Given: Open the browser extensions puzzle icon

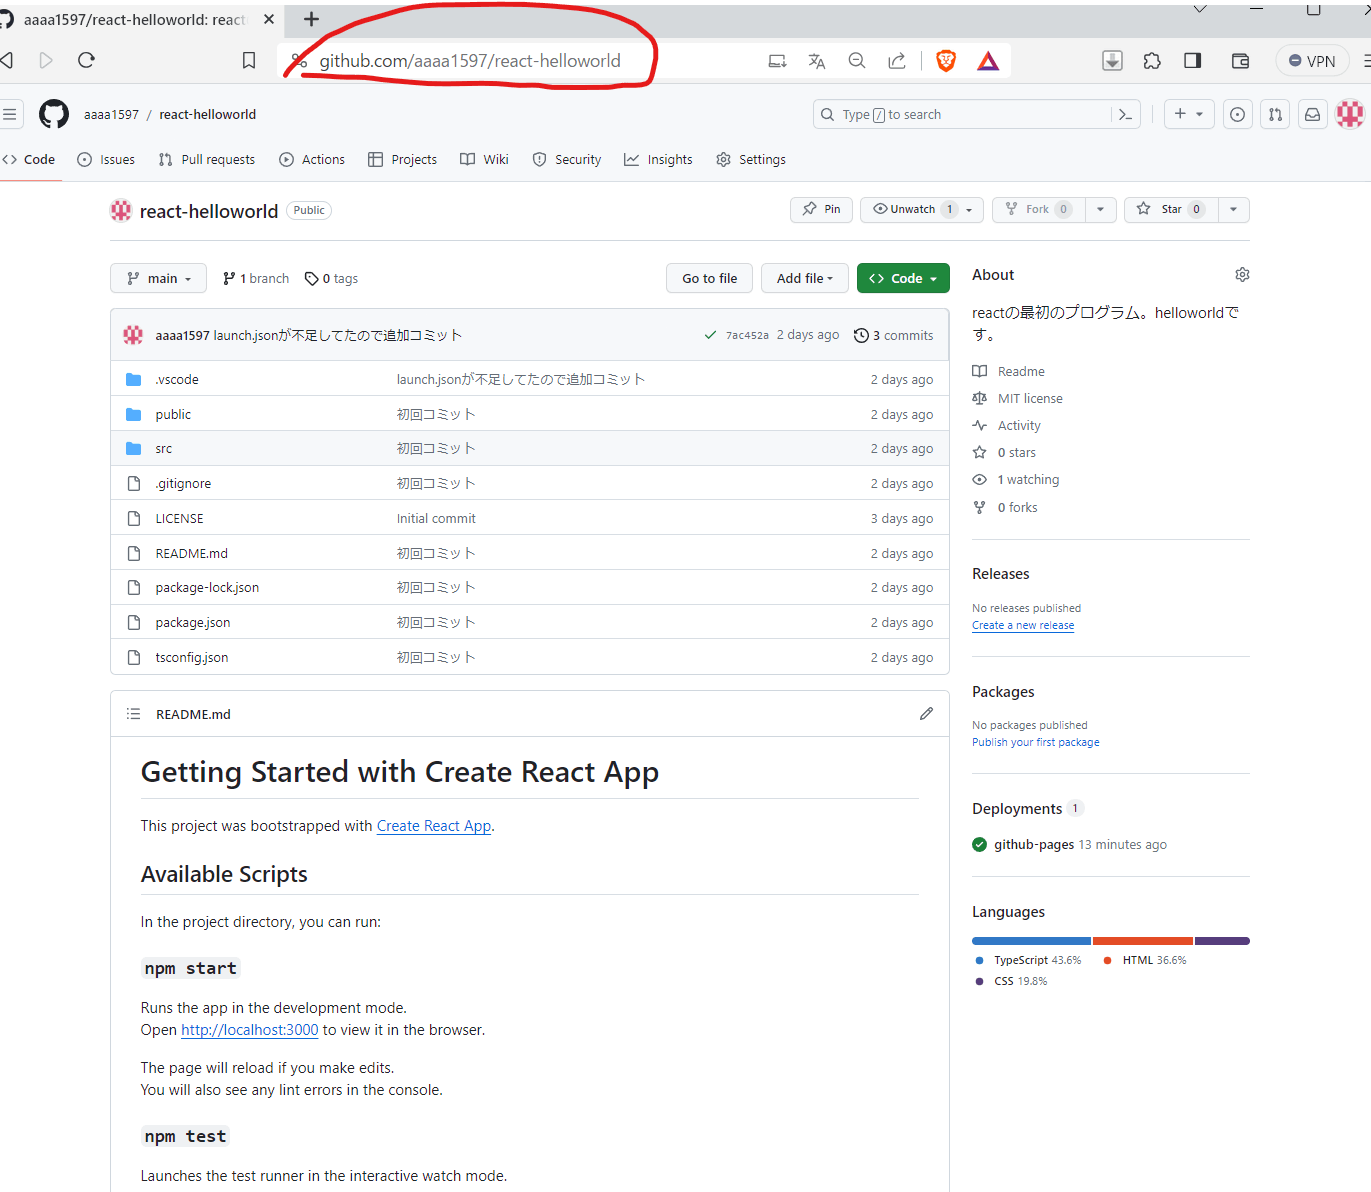Looking at the screenshot, I should 1152,61.
